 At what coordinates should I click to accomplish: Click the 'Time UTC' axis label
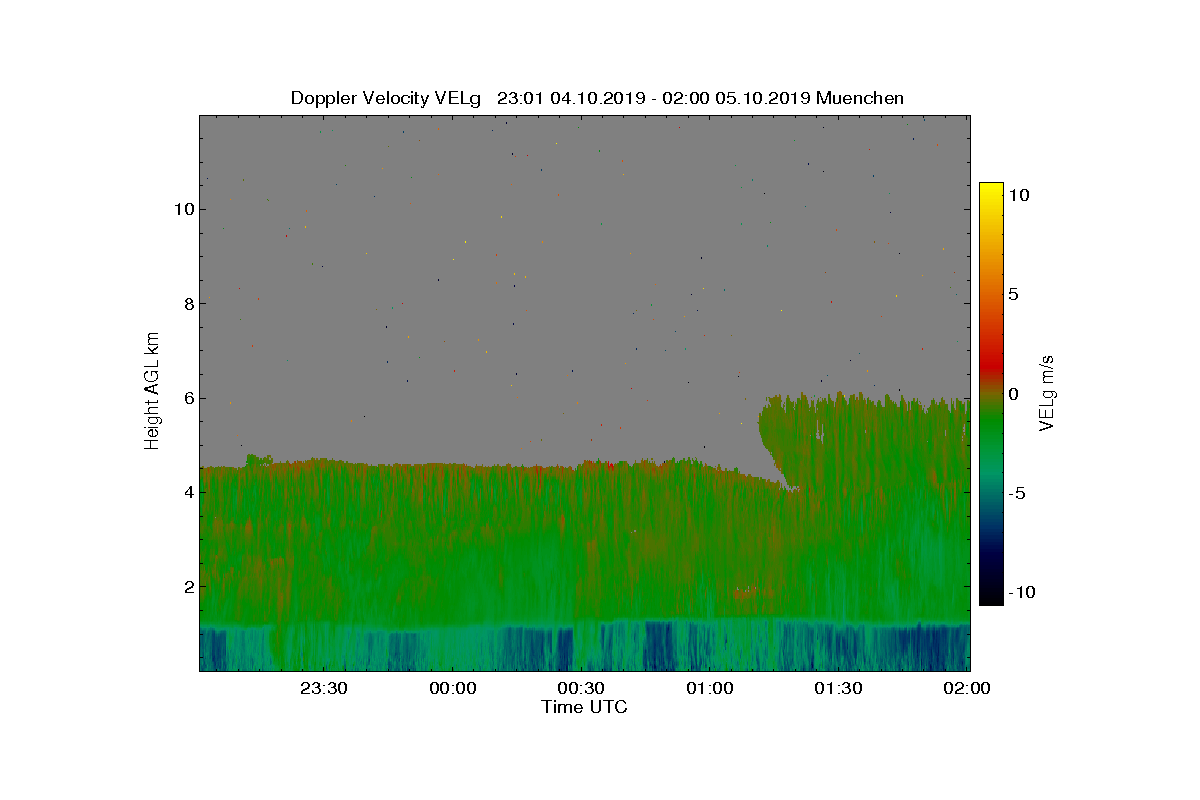point(584,707)
